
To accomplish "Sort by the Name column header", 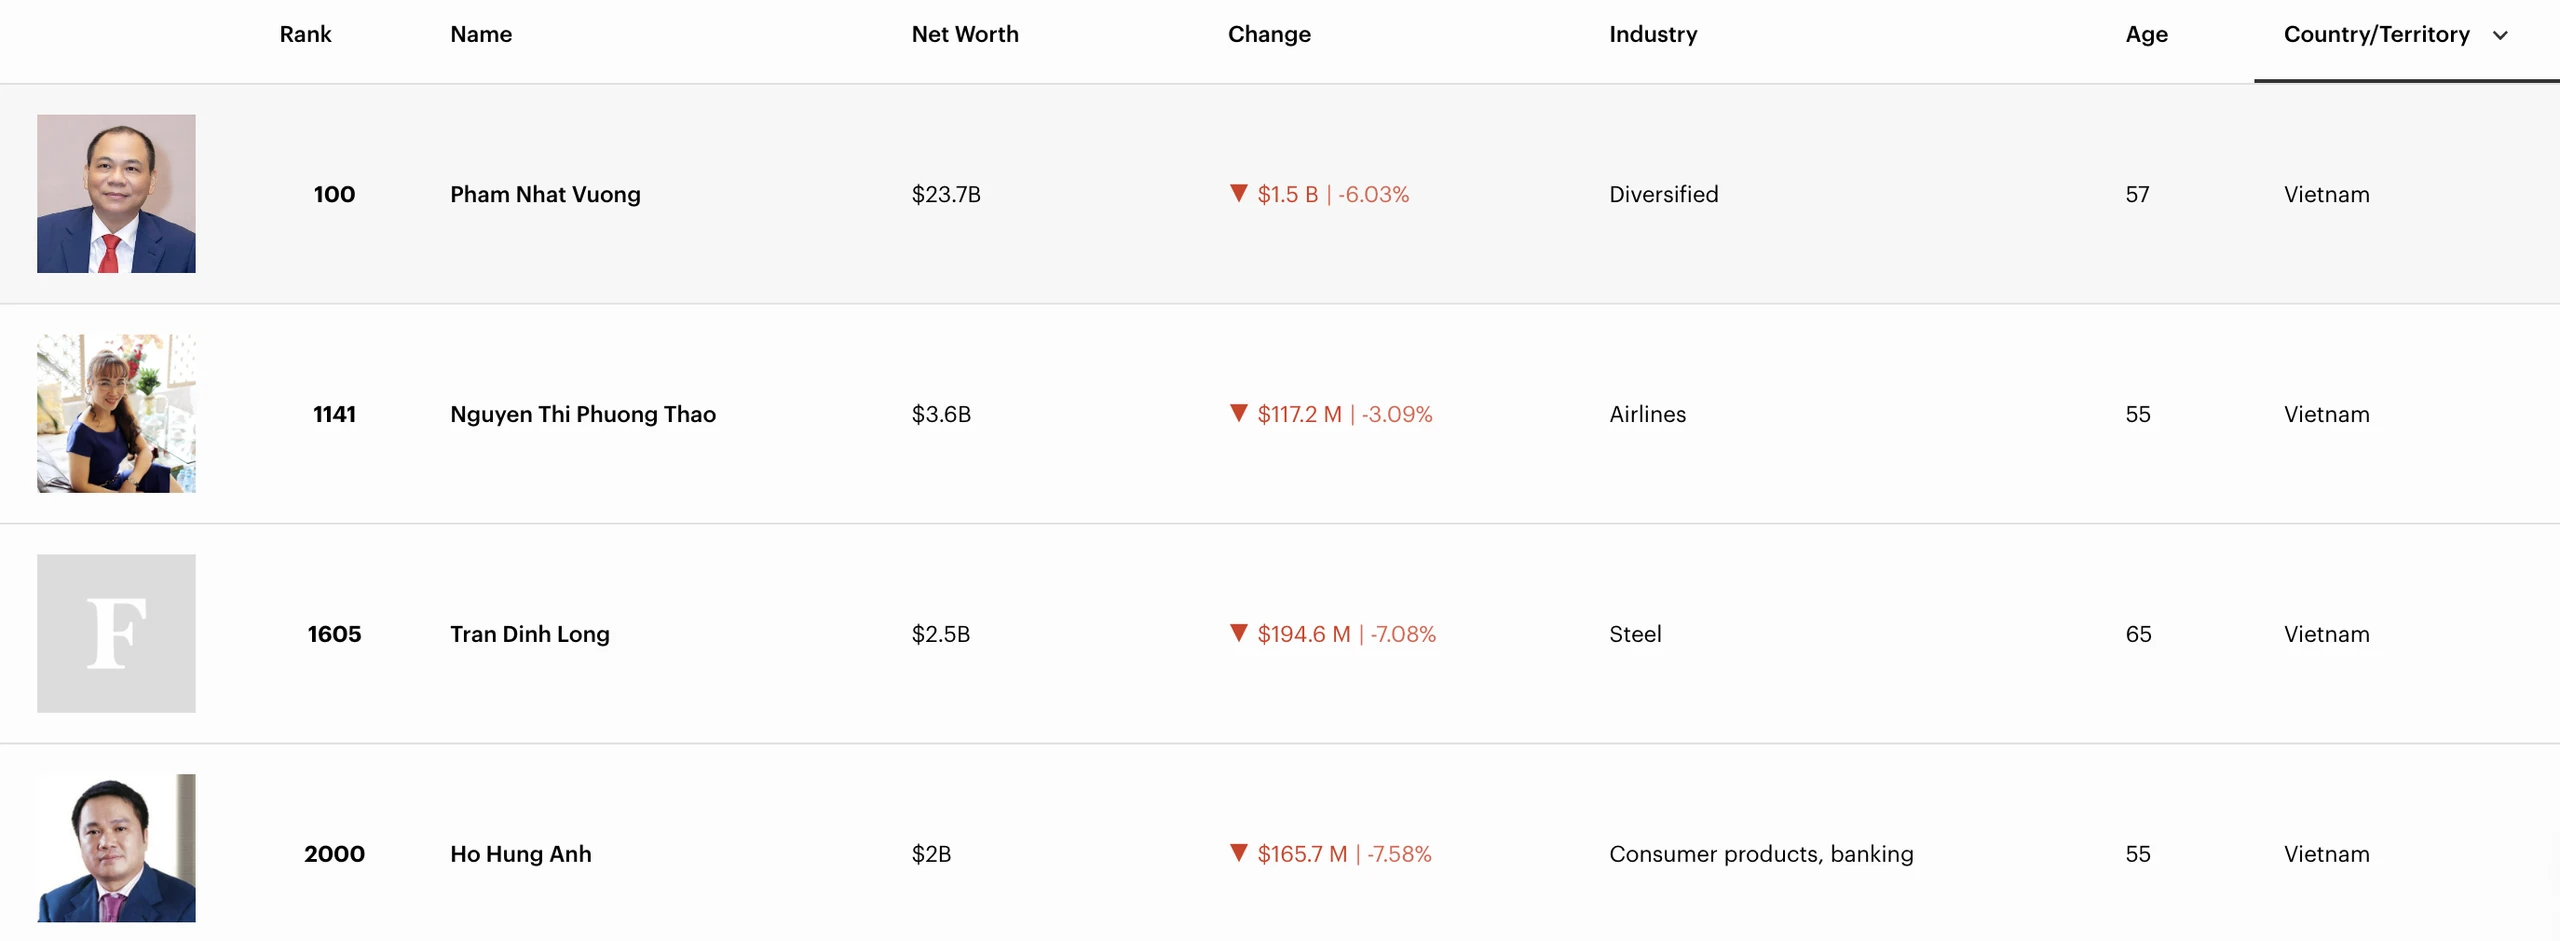I will (481, 34).
